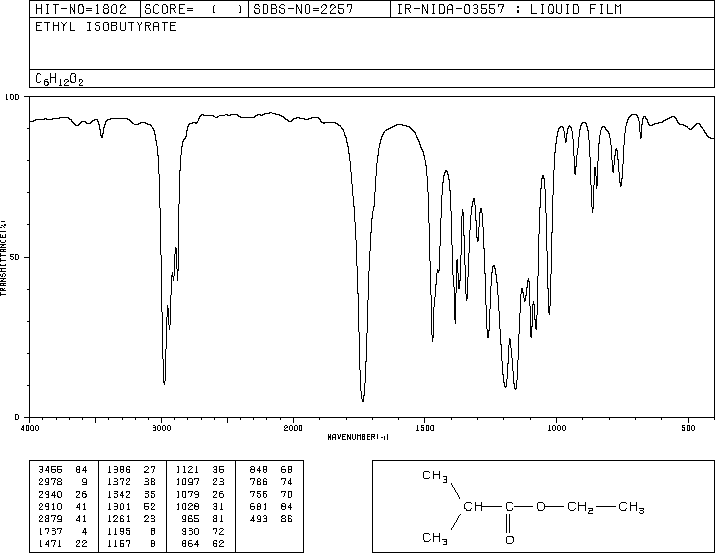Select peak table entry 1121
This screenshot has height=553, width=715.
[187, 470]
